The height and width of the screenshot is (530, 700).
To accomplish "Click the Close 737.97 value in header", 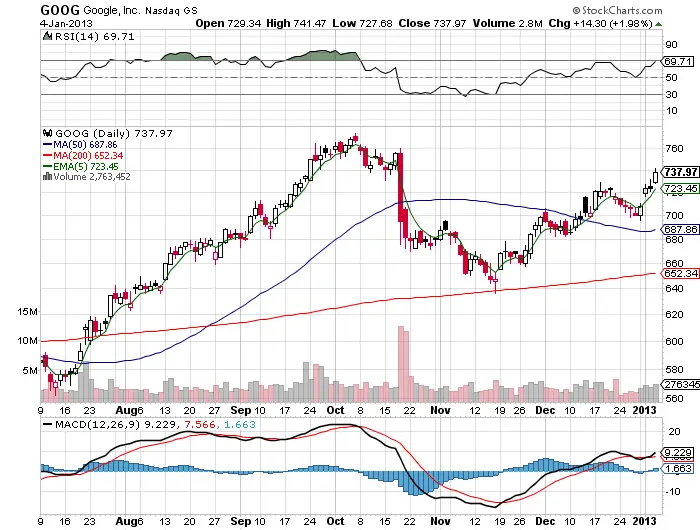I will tap(432, 23).
